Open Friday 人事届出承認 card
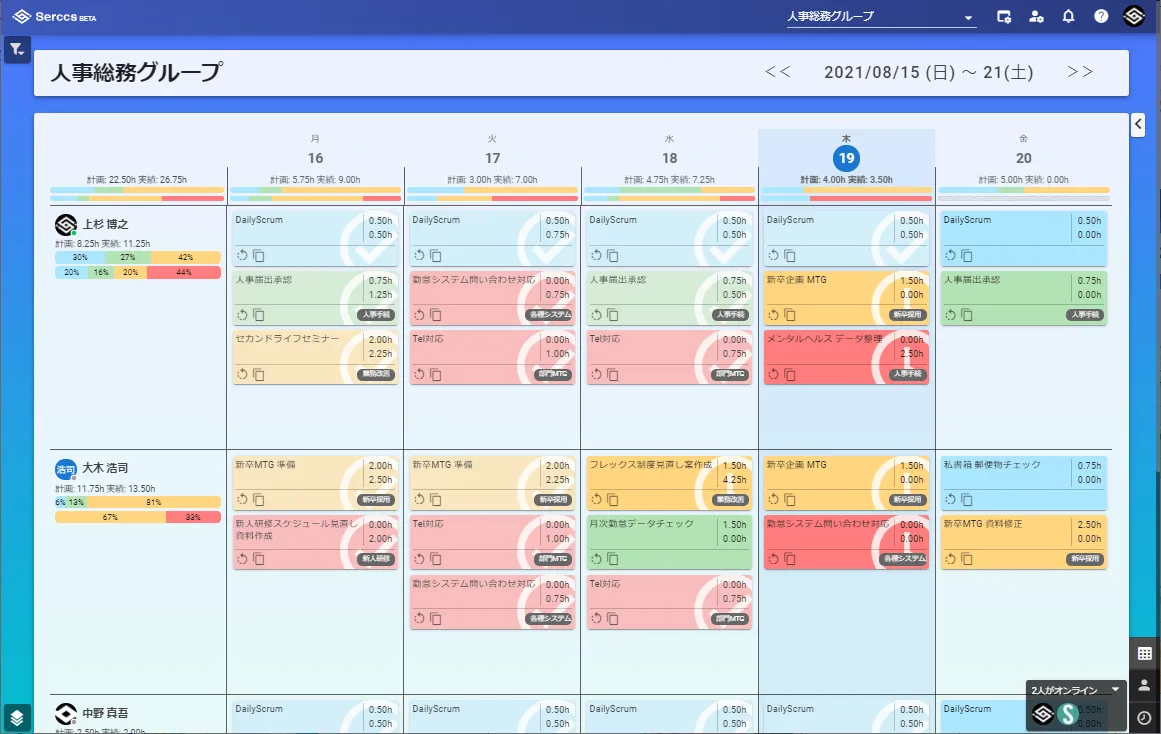This screenshot has width=1161, height=734. pyautogui.click(x=1023, y=298)
